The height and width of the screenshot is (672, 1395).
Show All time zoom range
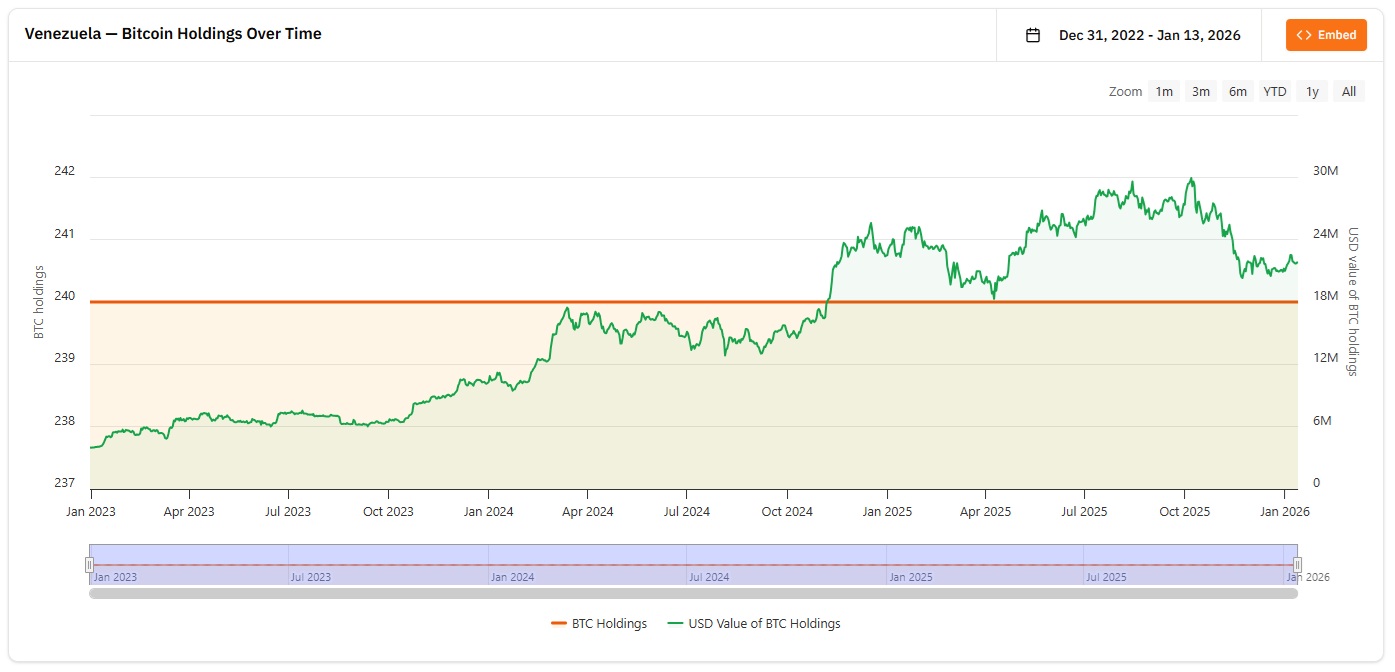click(x=1349, y=91)
